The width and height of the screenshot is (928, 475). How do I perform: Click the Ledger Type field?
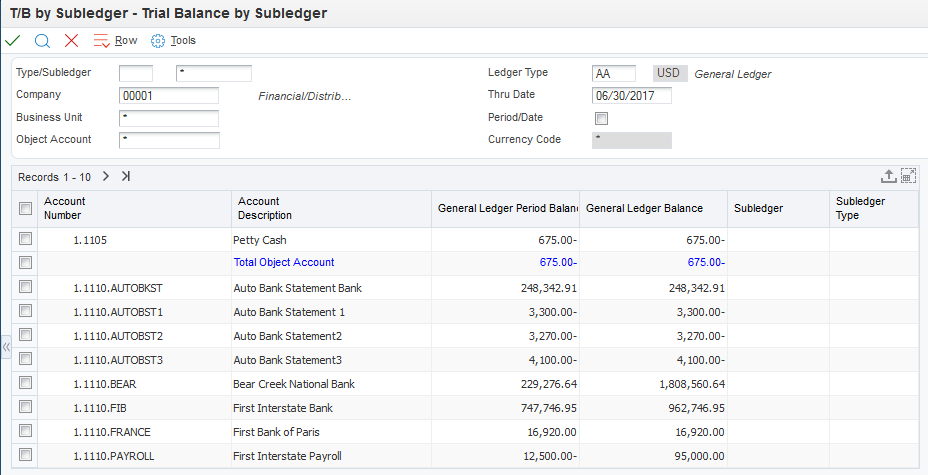613,74
